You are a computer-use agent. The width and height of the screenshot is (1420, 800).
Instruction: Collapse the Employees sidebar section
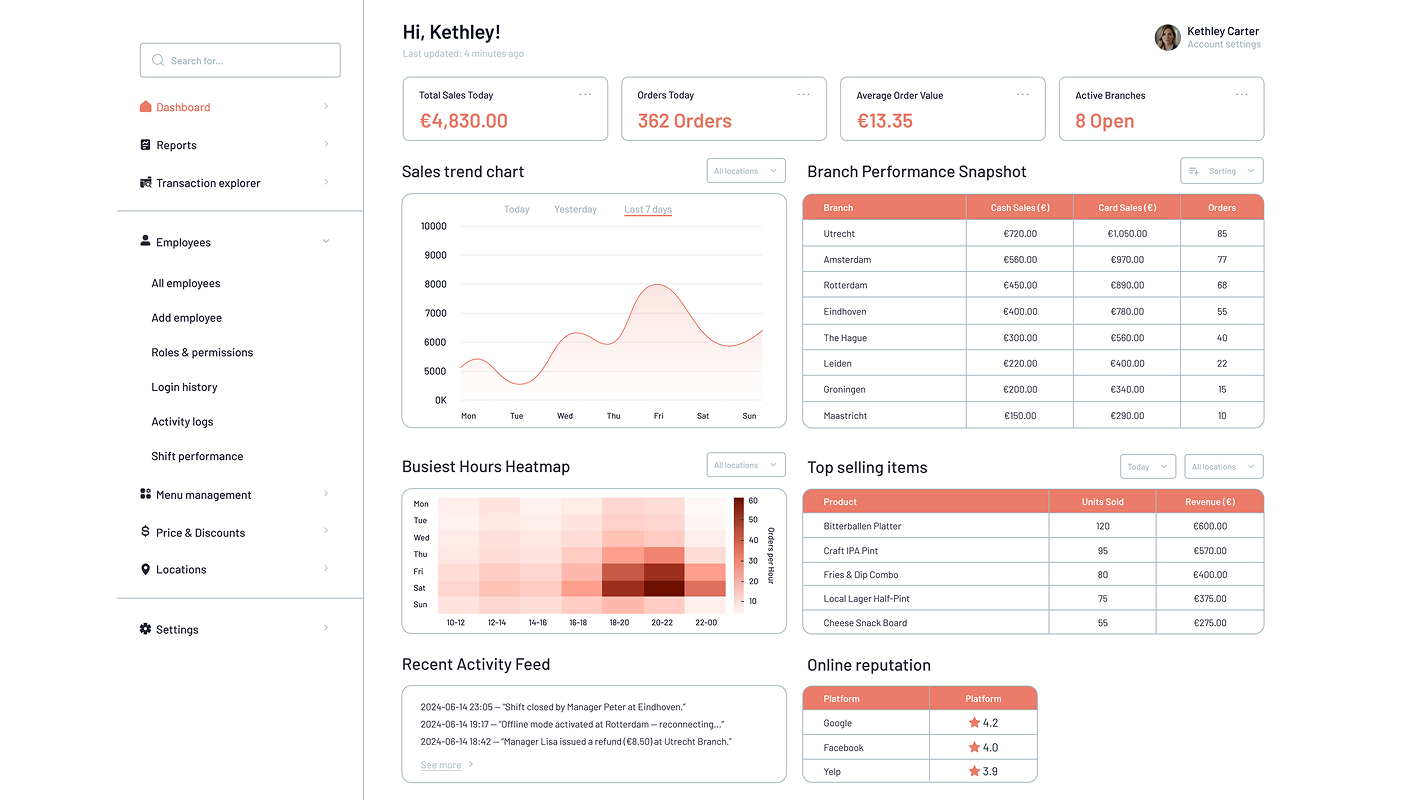coord(326,242)
